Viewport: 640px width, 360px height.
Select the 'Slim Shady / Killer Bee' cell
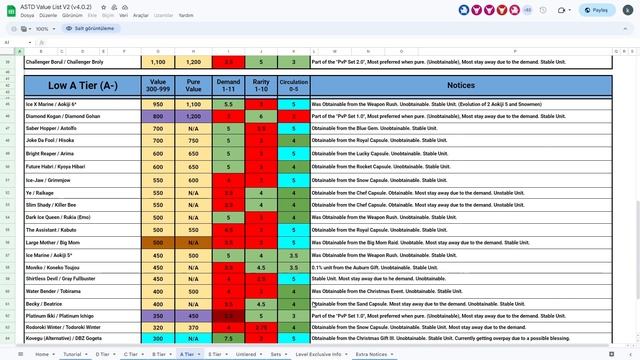tap(83, 205)
